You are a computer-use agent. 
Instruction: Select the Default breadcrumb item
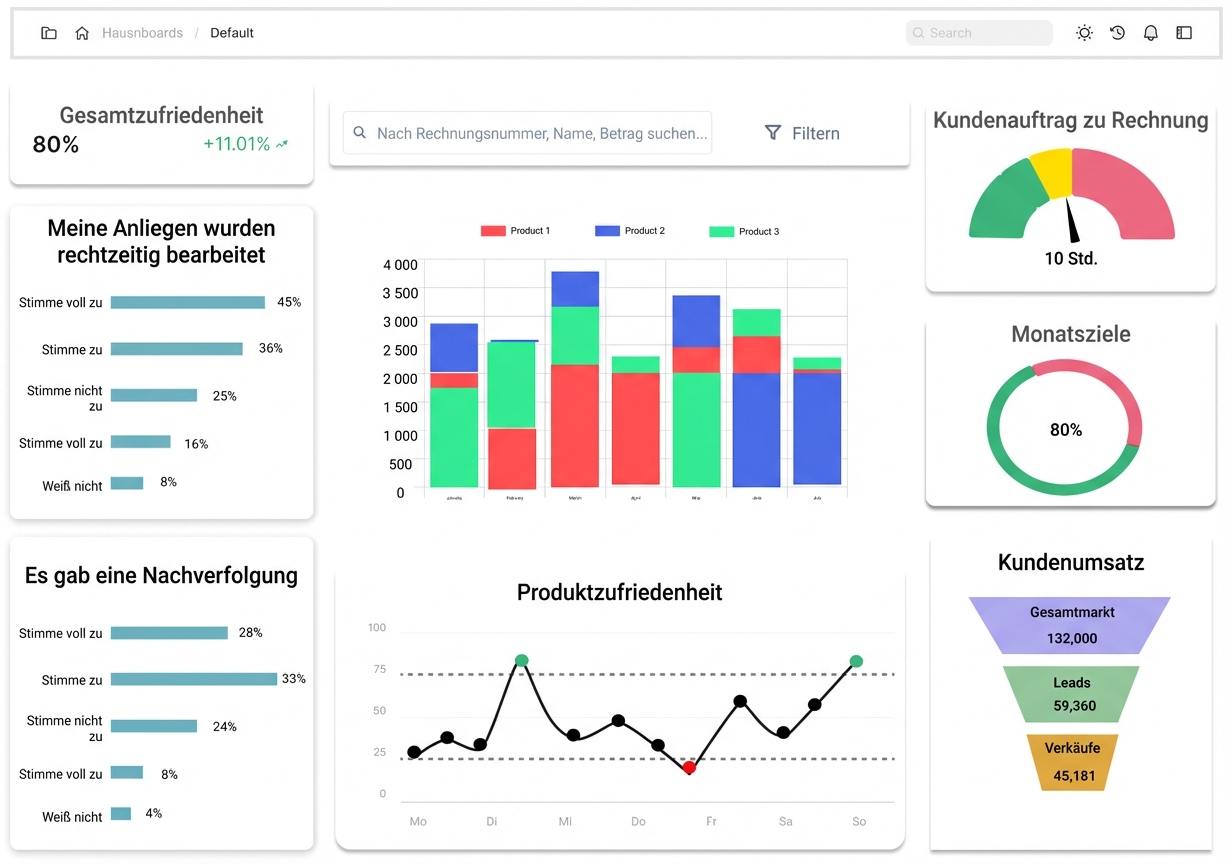pos(231,32)
